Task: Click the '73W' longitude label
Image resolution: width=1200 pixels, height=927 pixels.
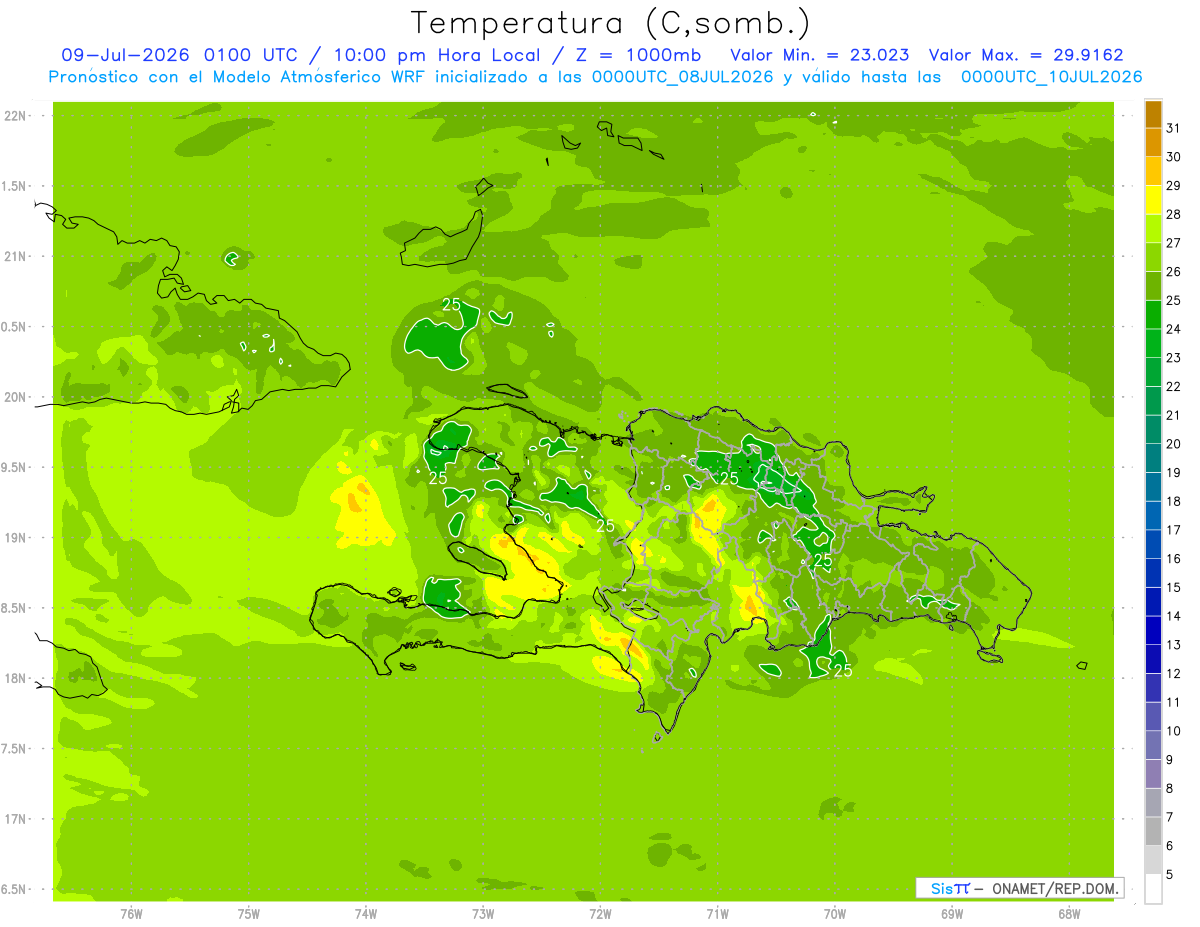Action: [483, 914]
